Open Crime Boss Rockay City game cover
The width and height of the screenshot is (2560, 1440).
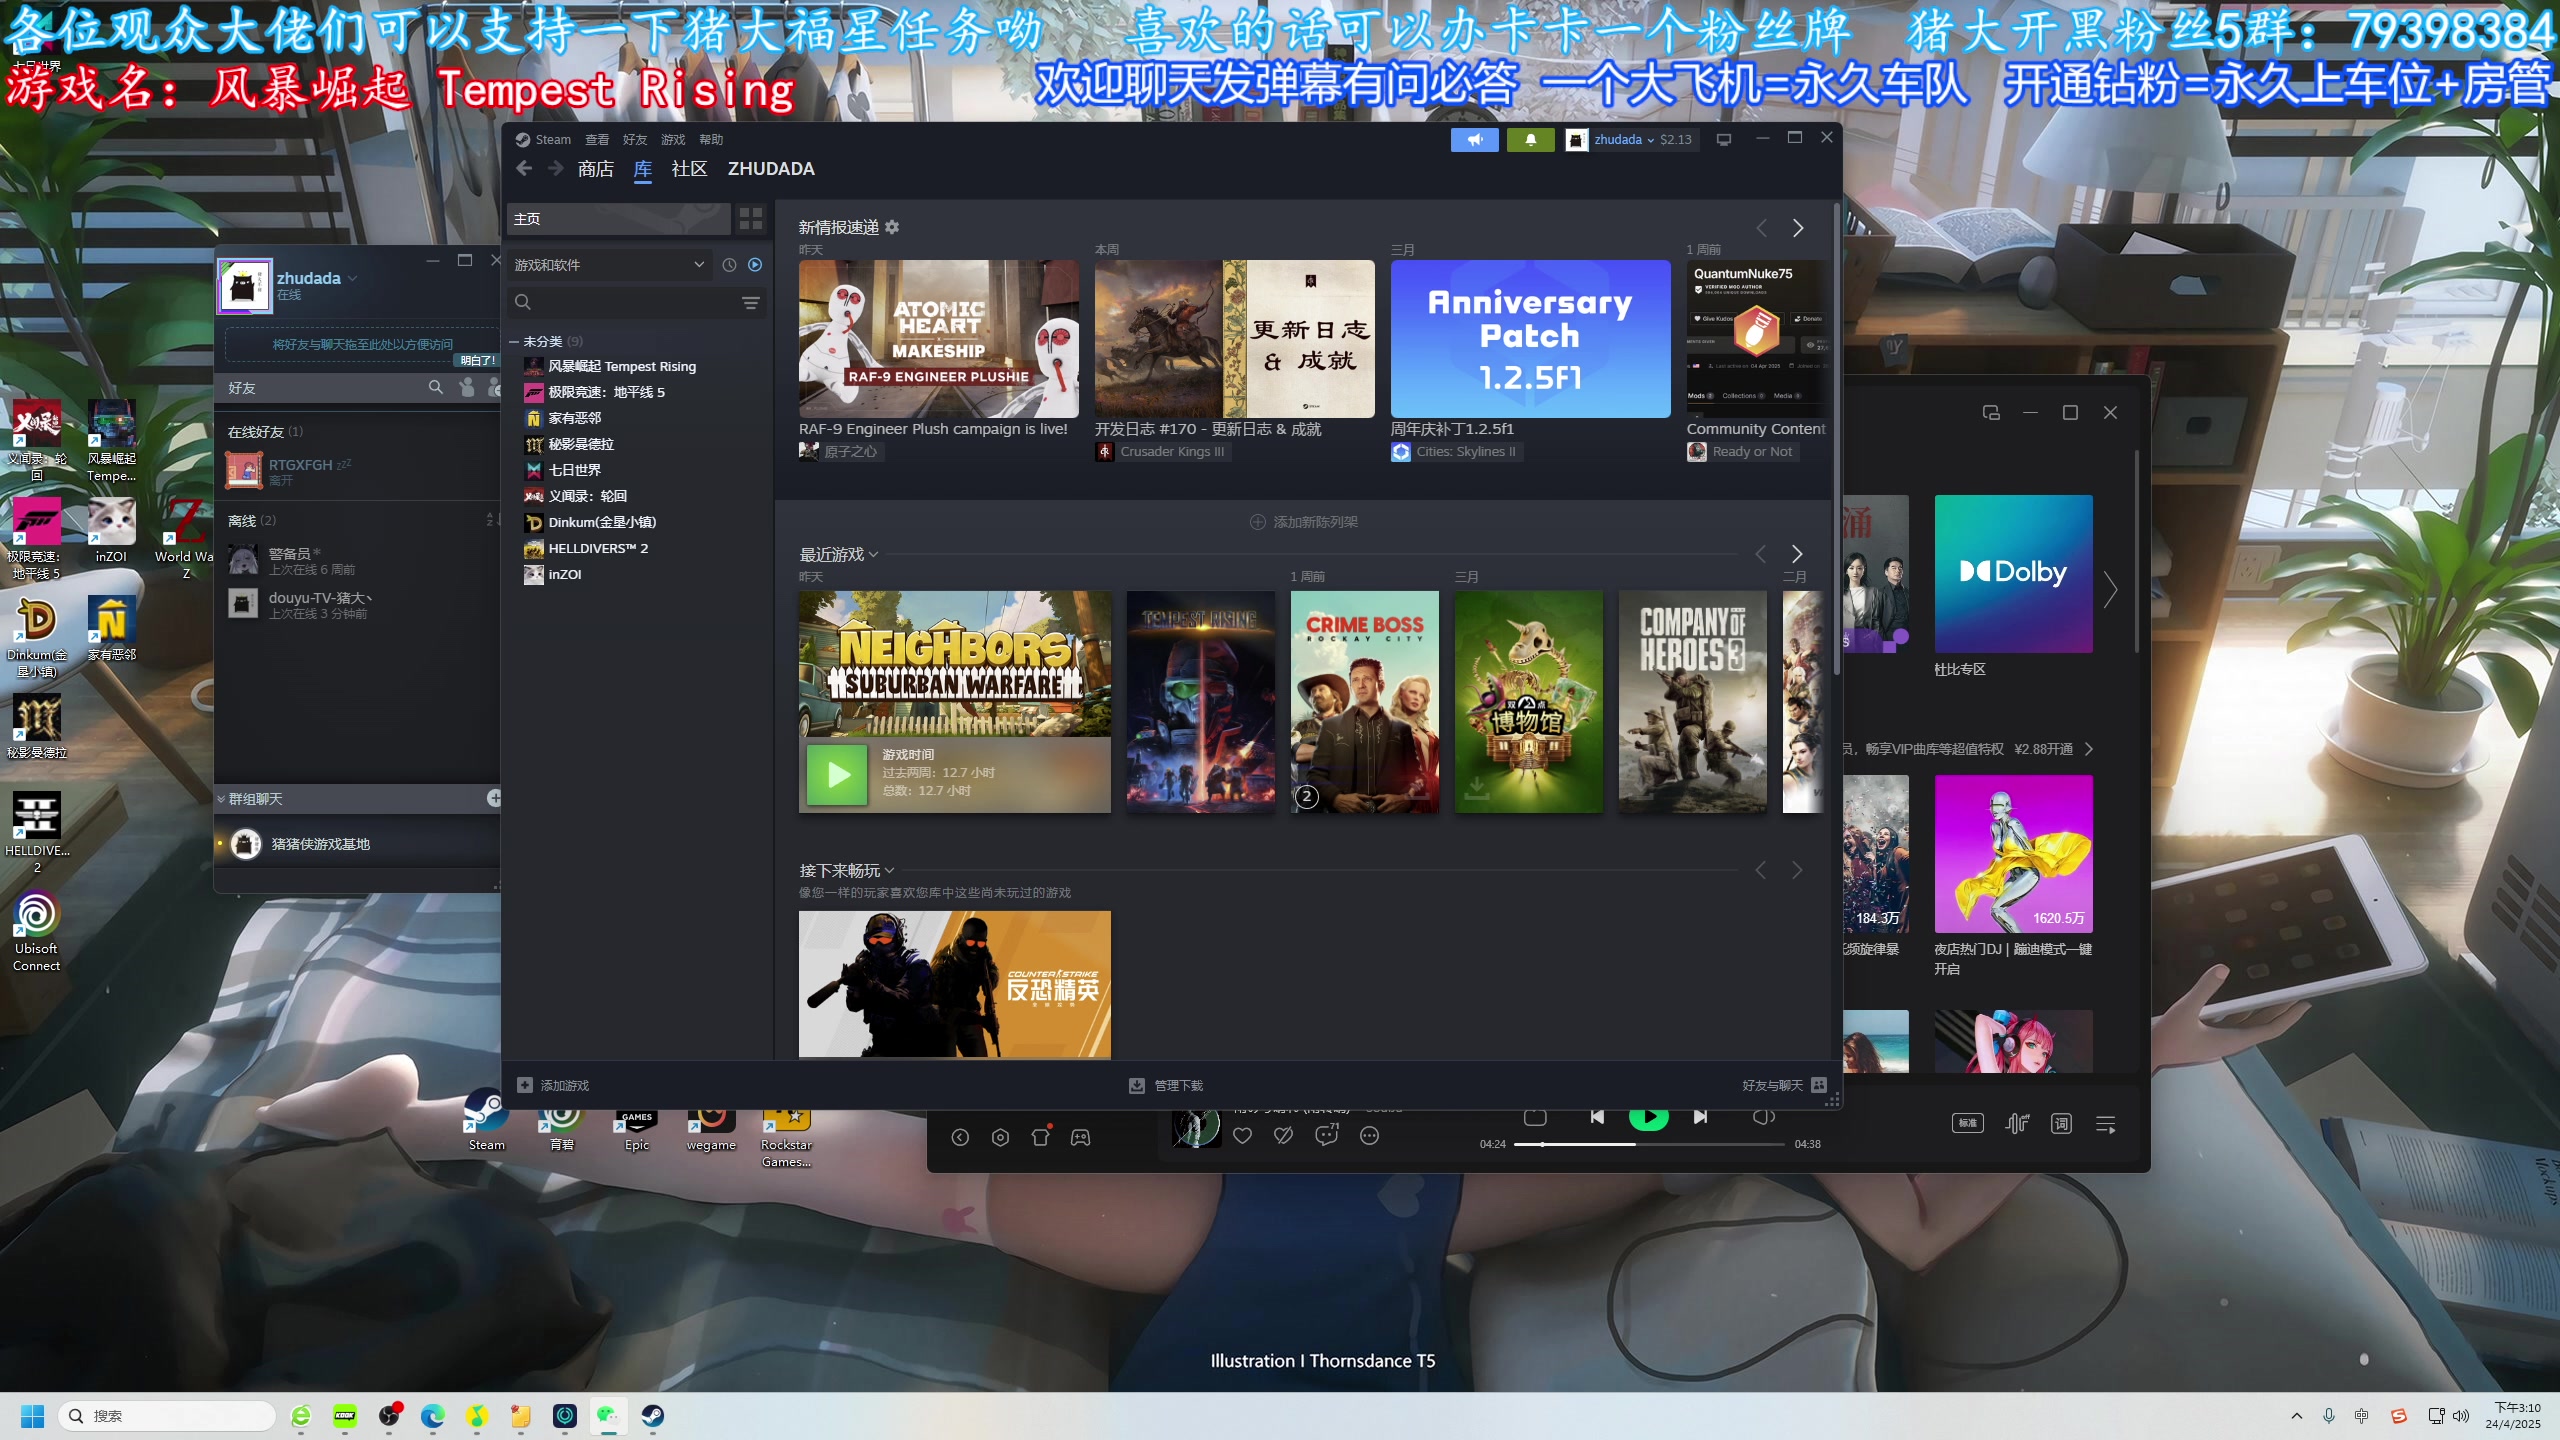click(1365, 701)
